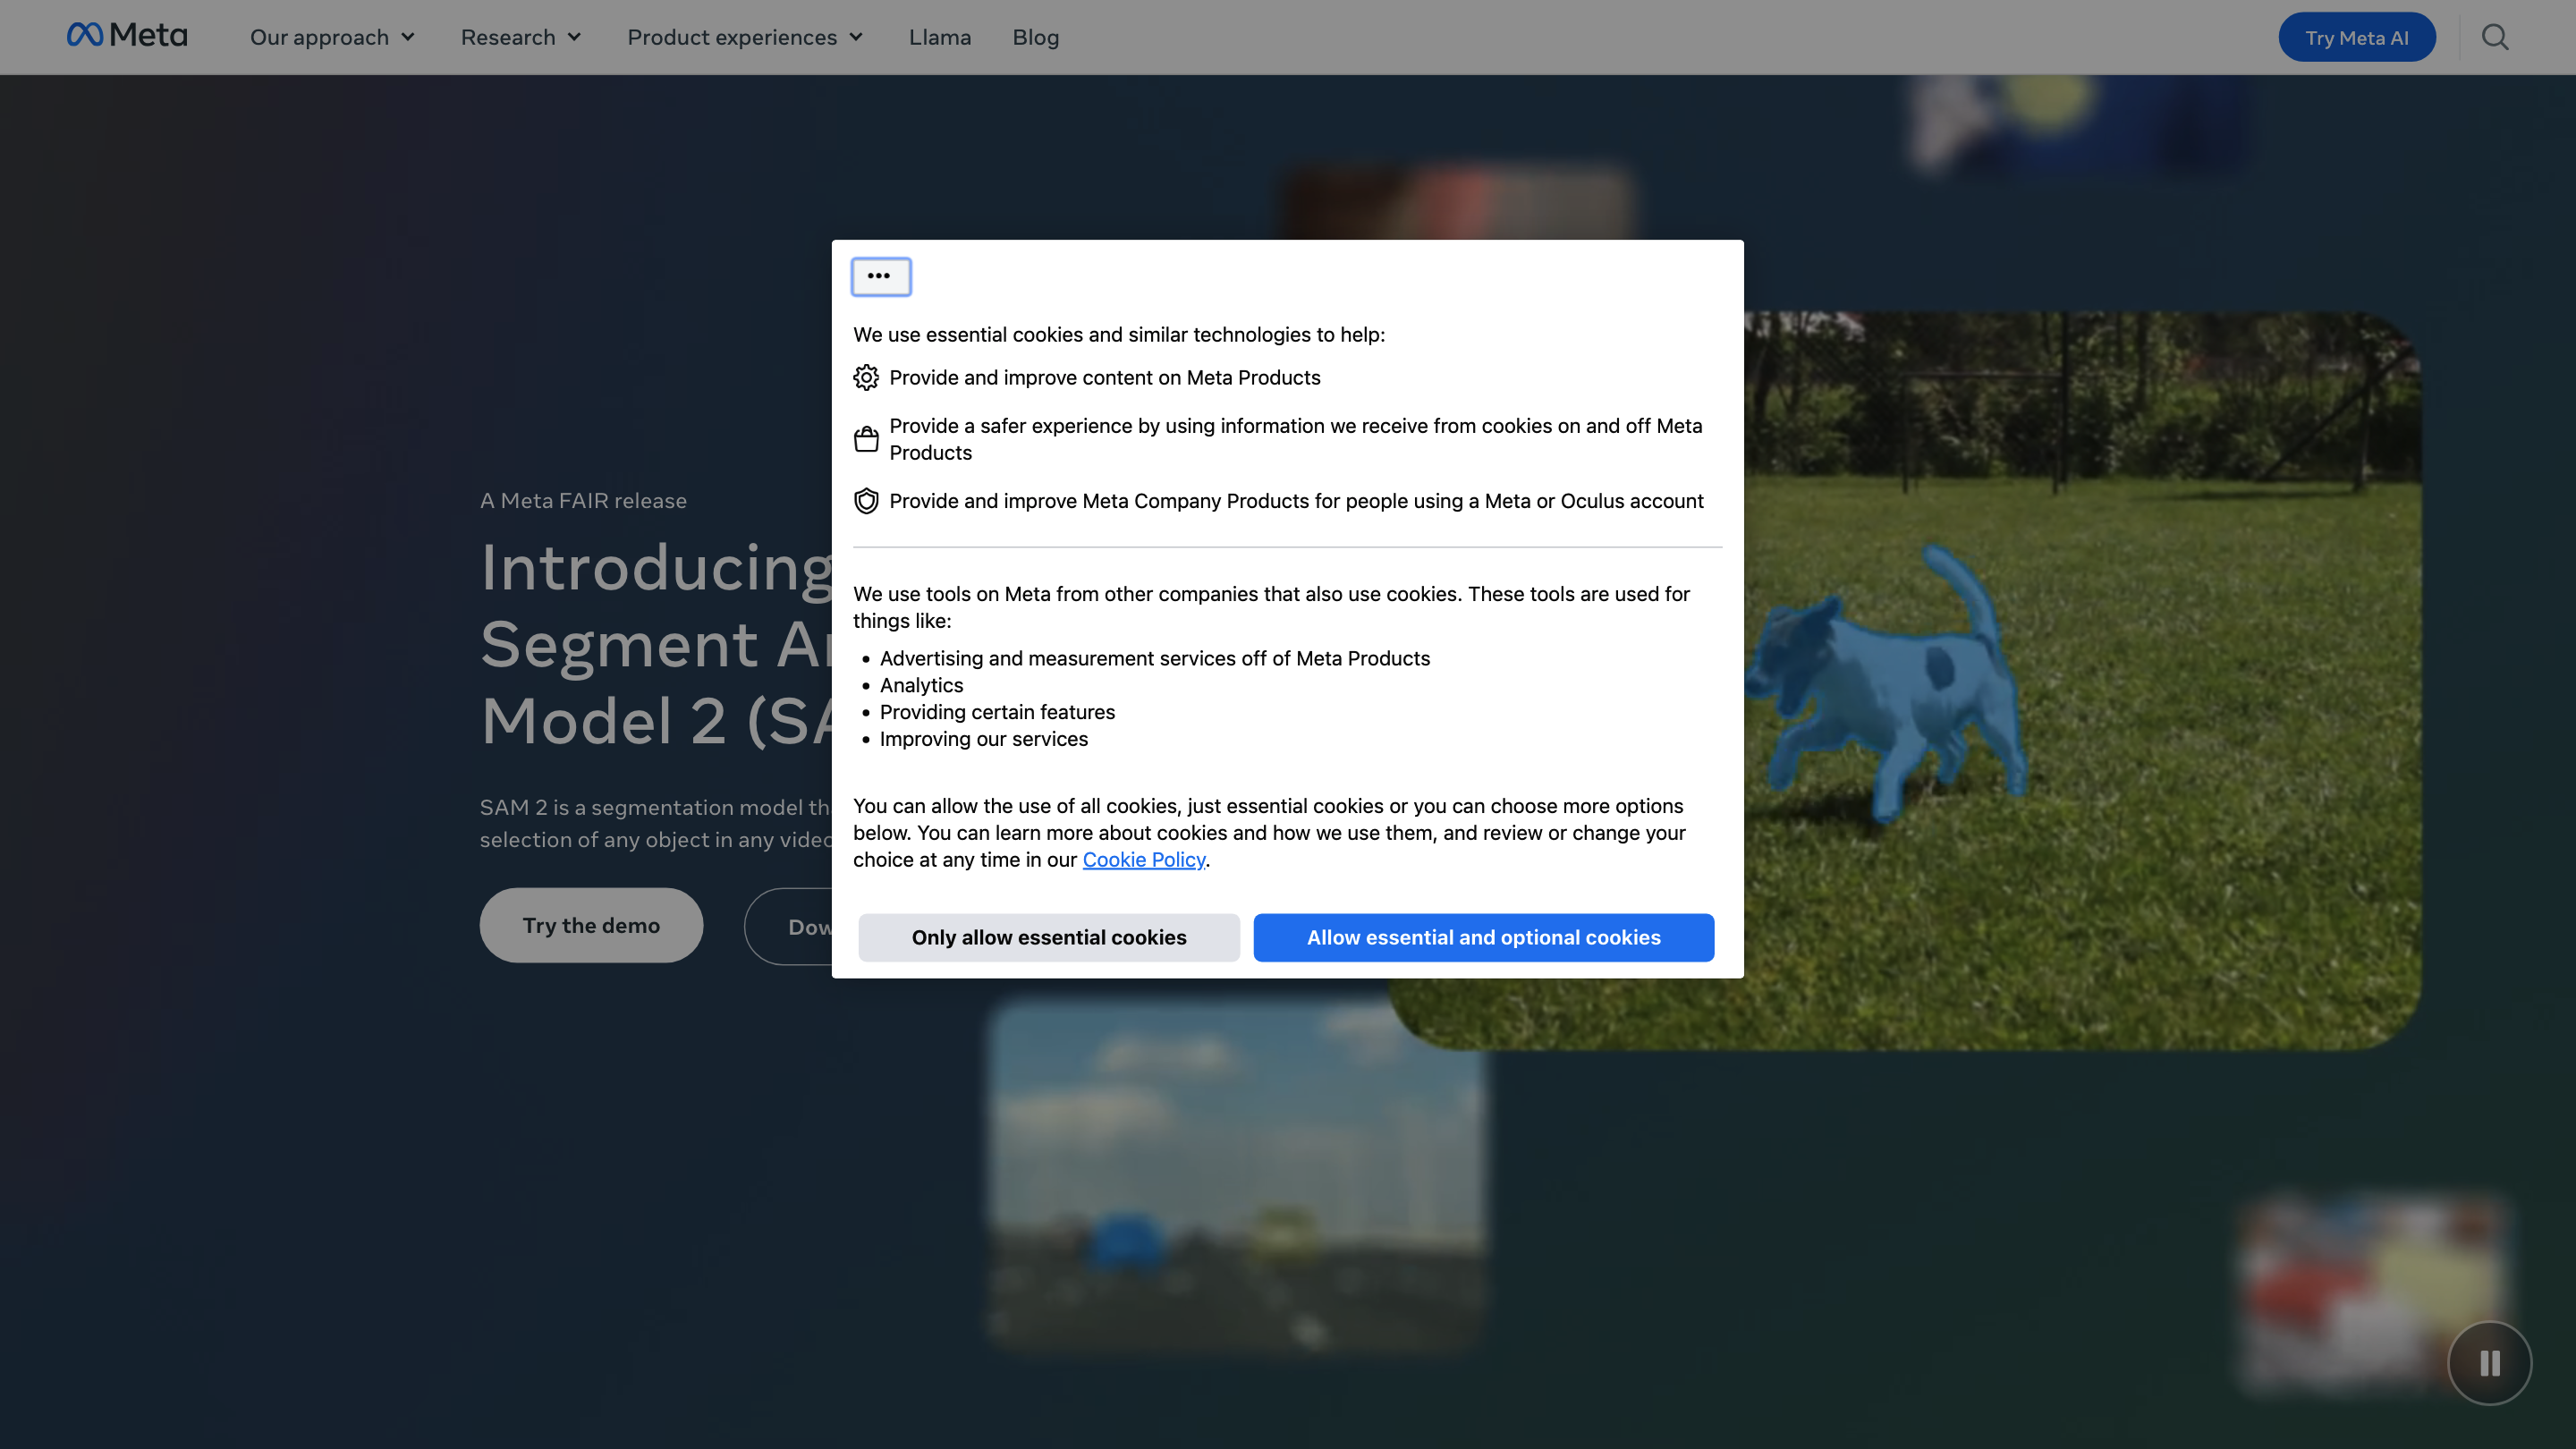Pause the background video
The width and height of the screenshot is (2576, 1449).
tap(2490, 1363)
